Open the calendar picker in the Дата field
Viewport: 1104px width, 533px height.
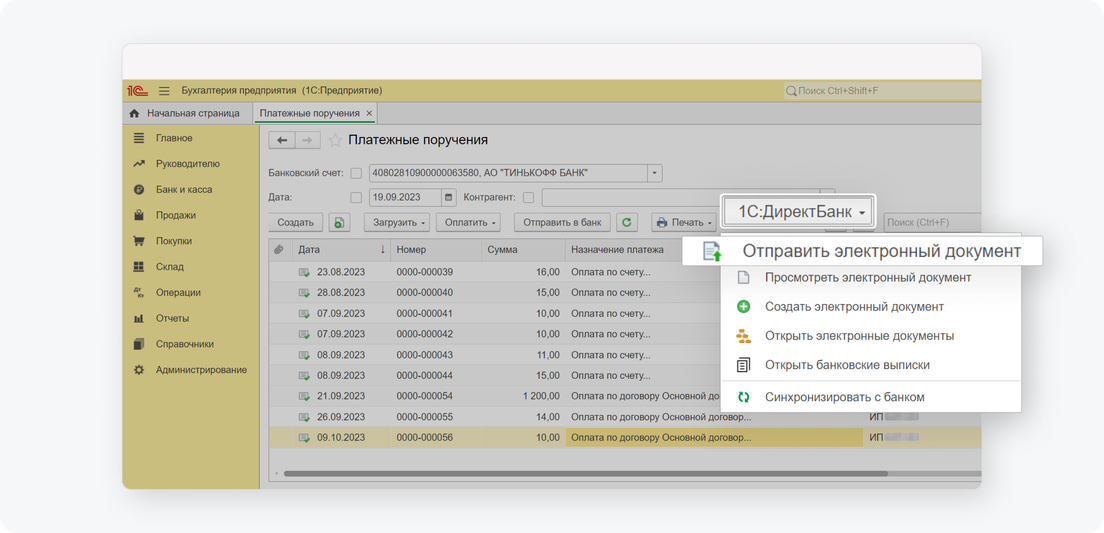[x=449, y=197]
